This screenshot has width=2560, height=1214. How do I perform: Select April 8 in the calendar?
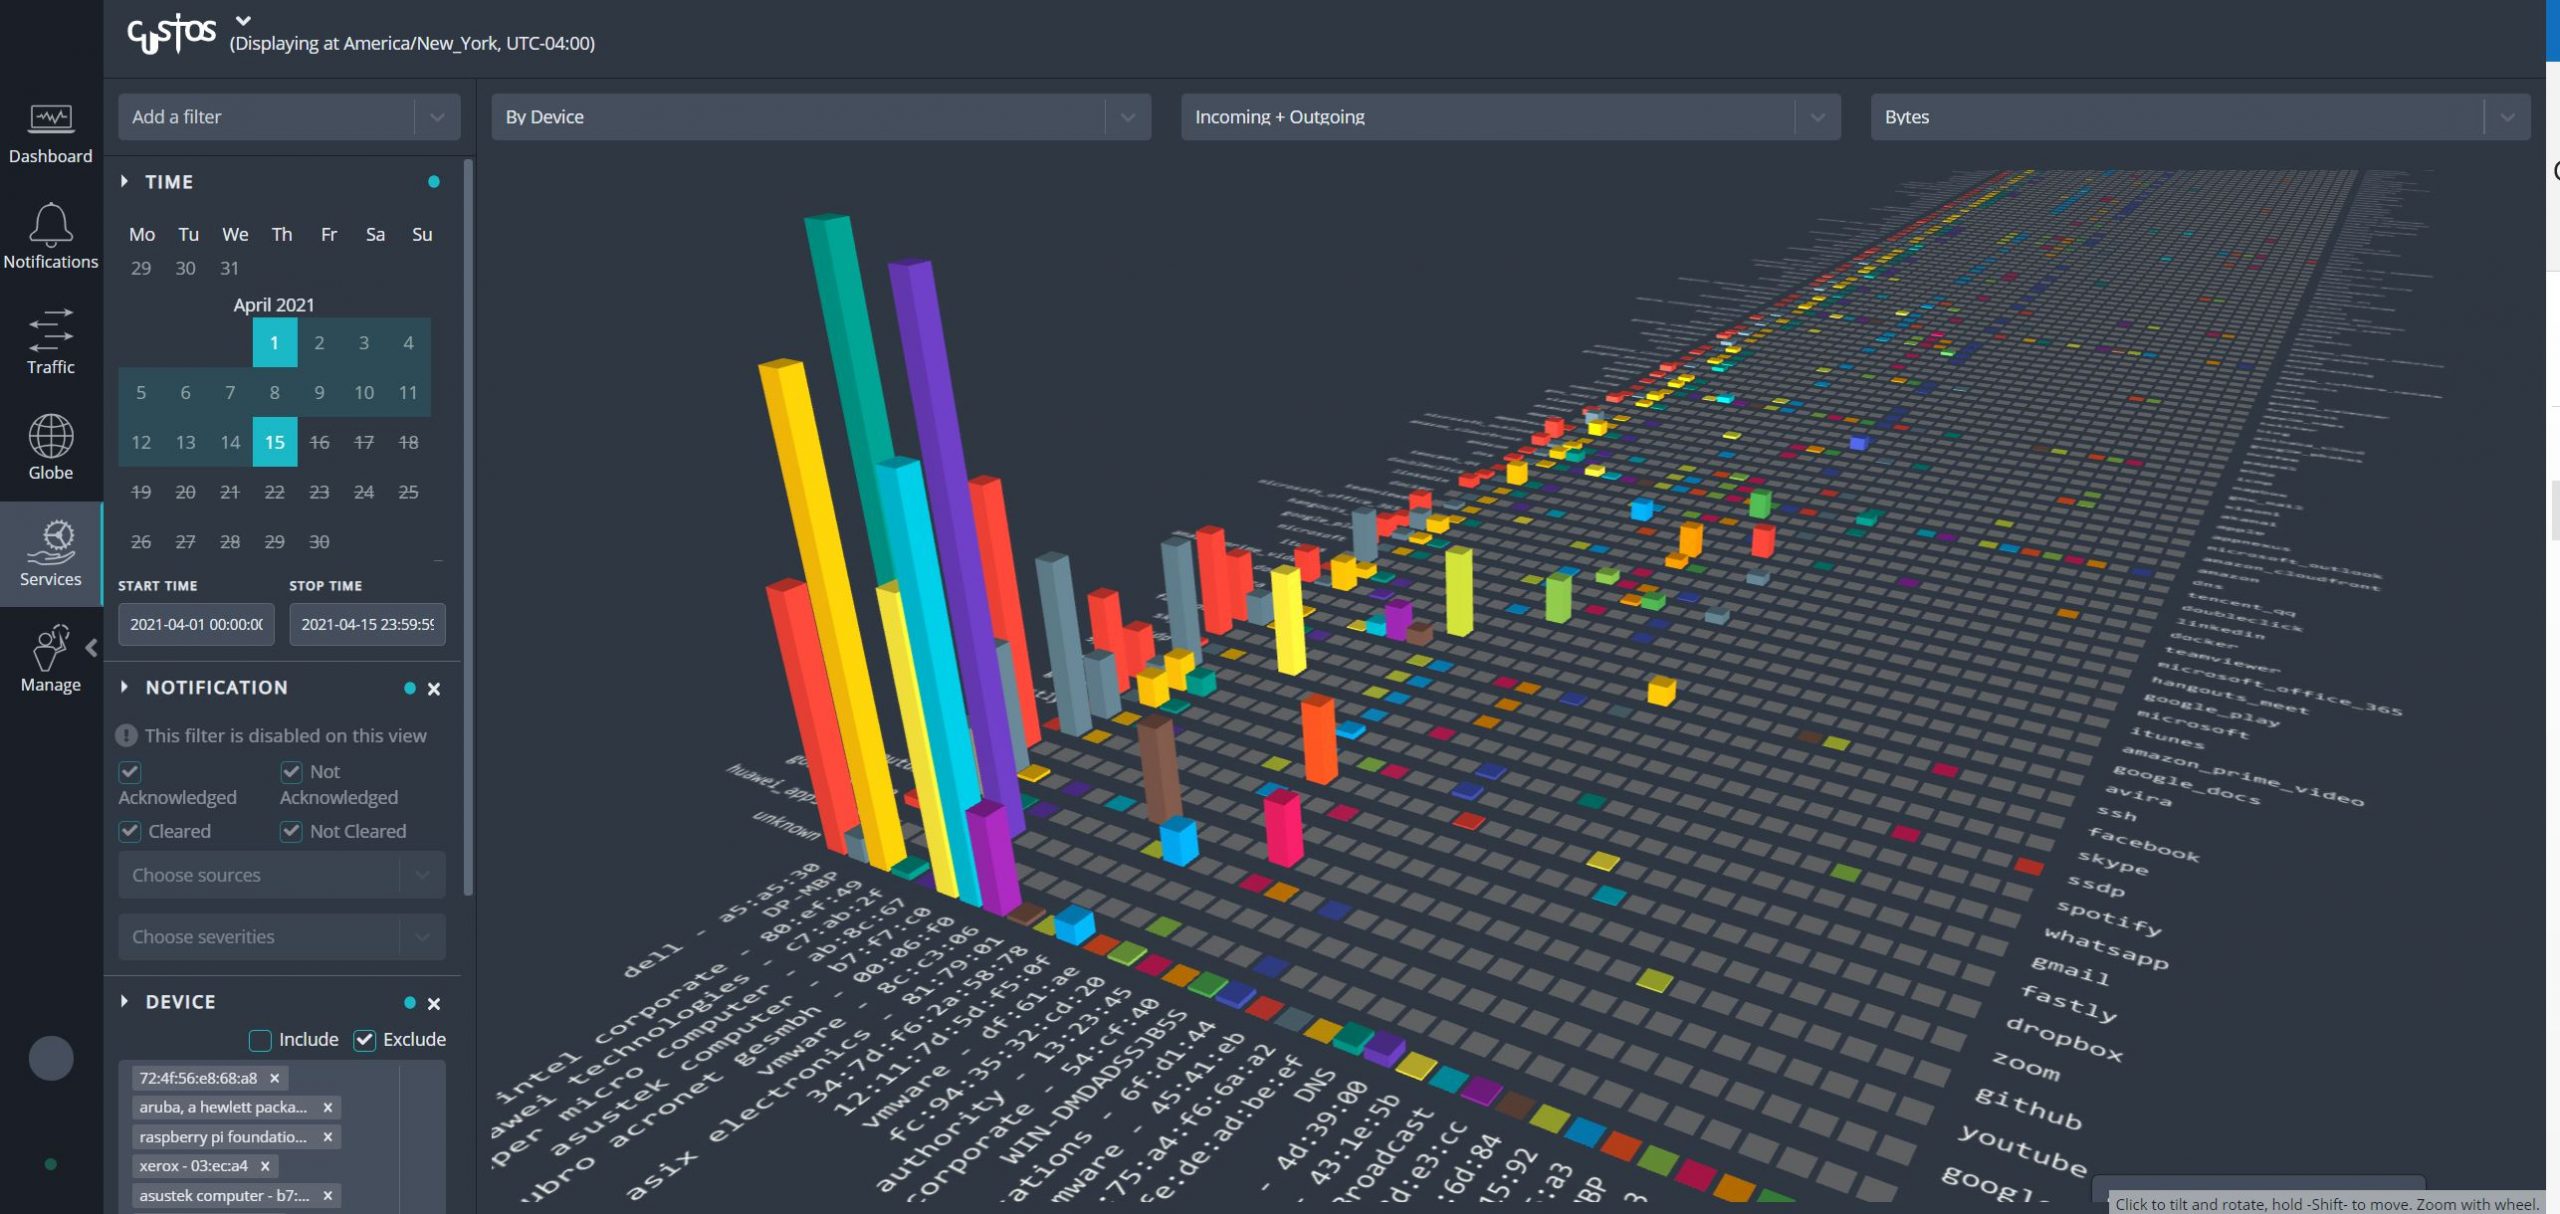pyautogui.click(x=274, y=393)
